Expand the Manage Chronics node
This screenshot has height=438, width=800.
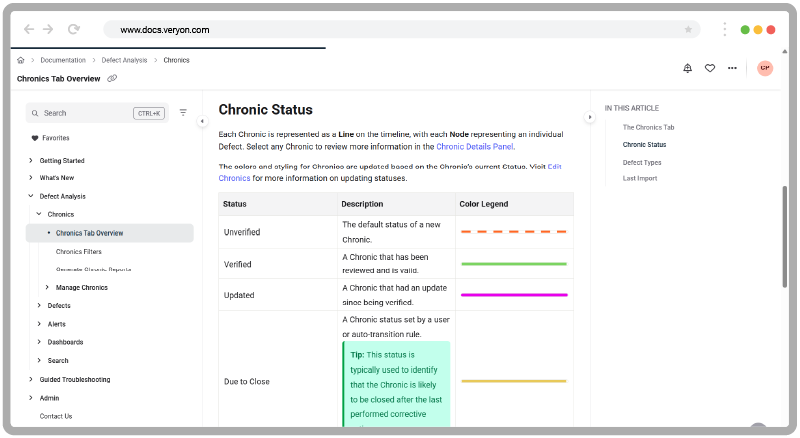coord(47,287)
